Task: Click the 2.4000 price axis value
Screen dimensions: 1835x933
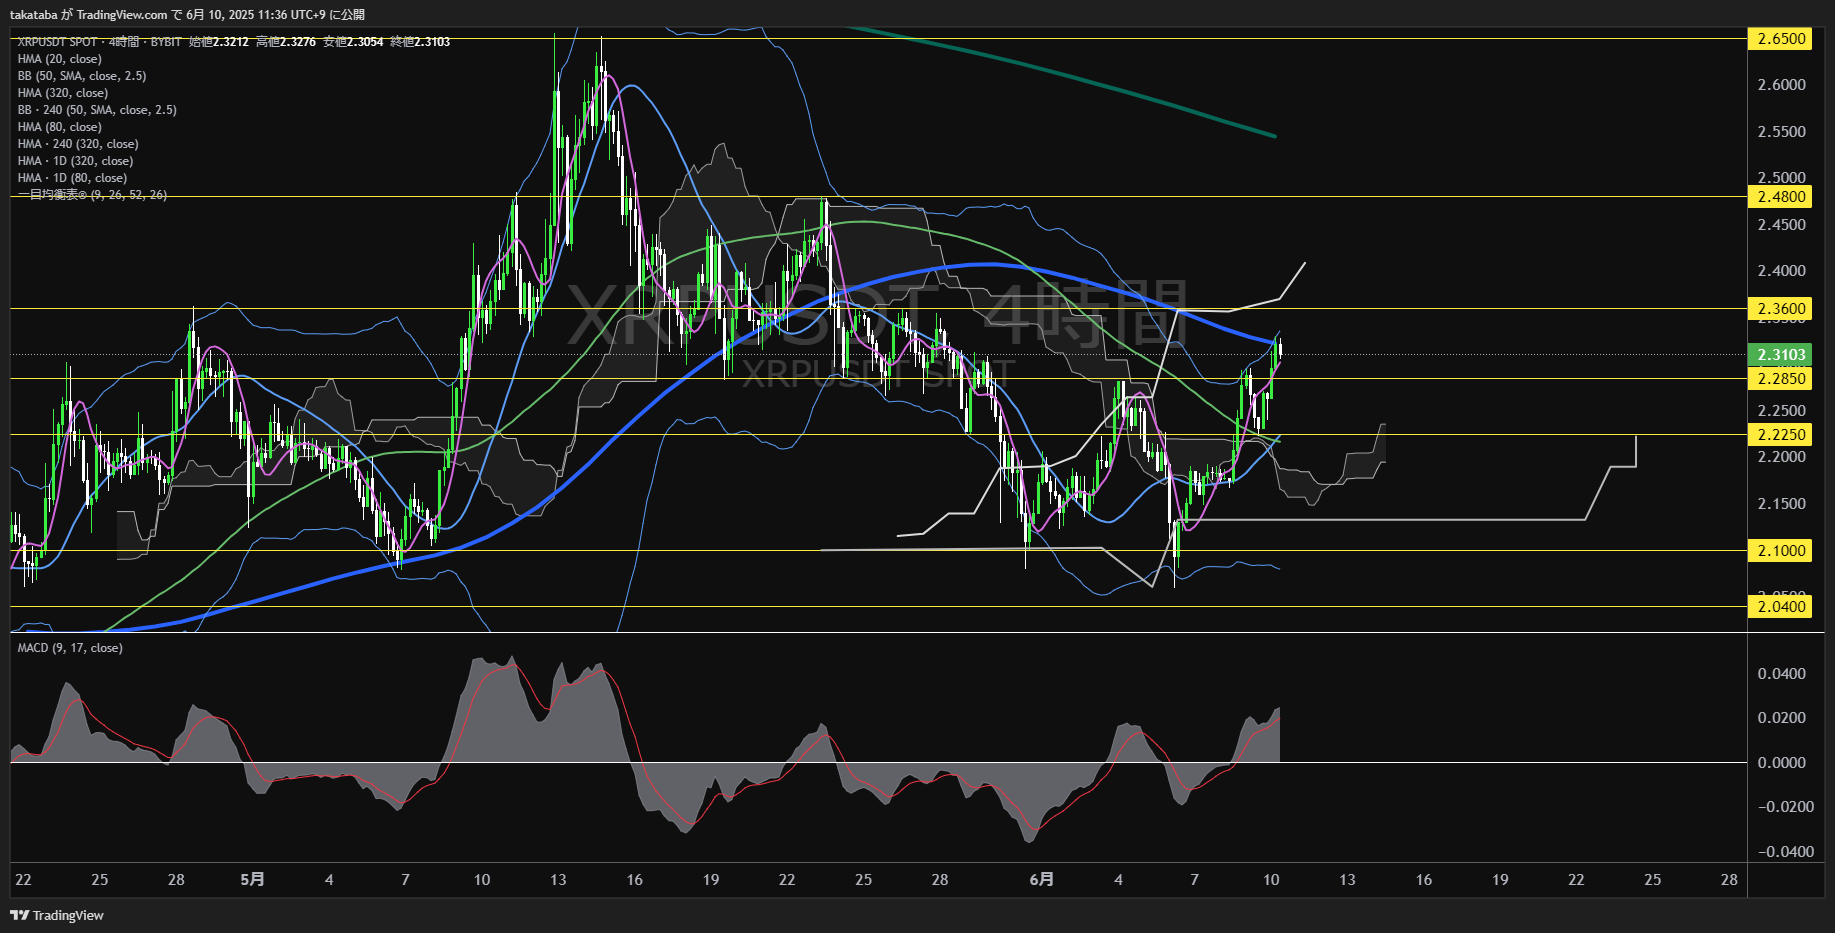Action: [x=1782, y=271]
